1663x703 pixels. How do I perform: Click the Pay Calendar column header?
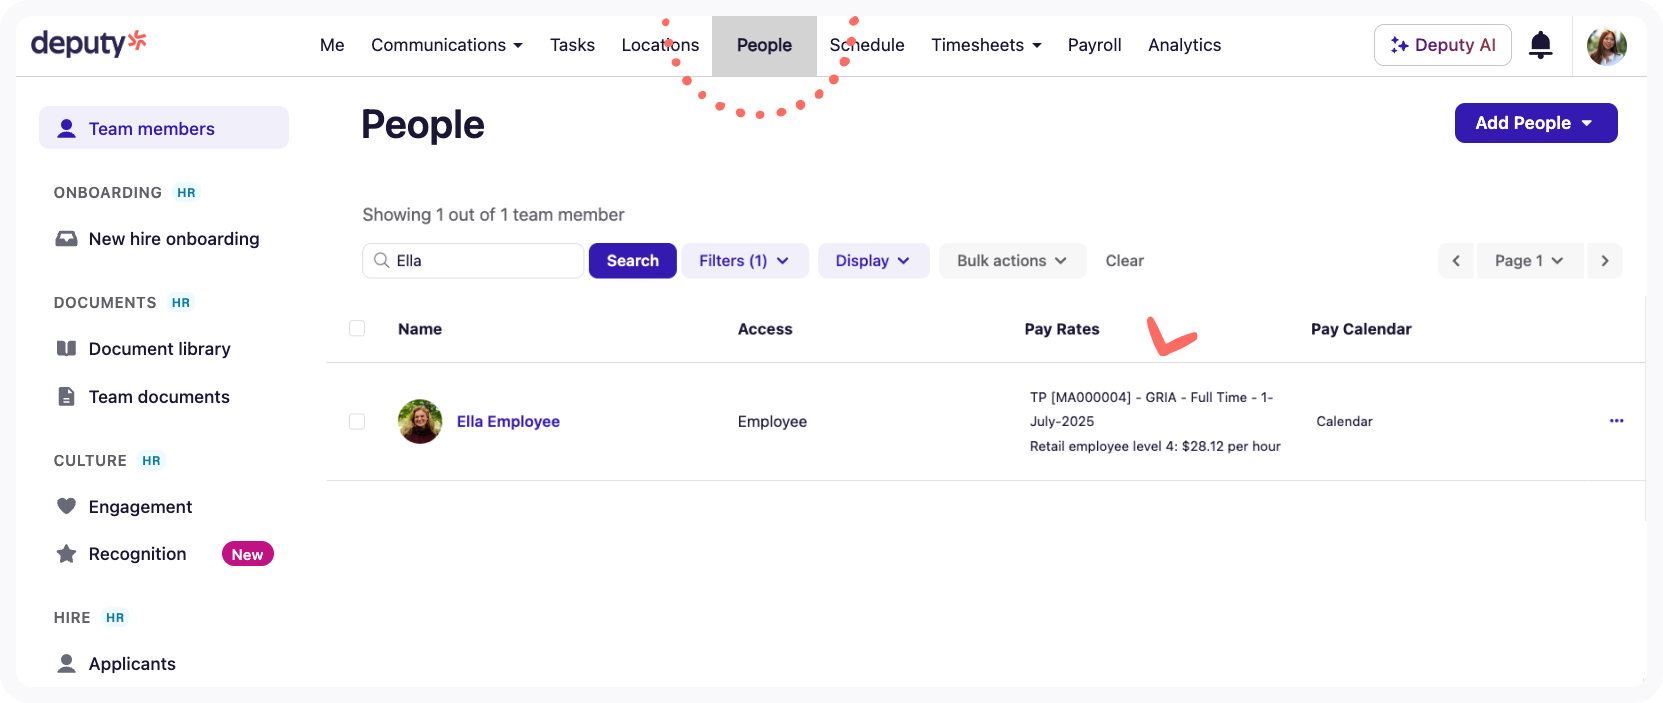pos(1361,329)
